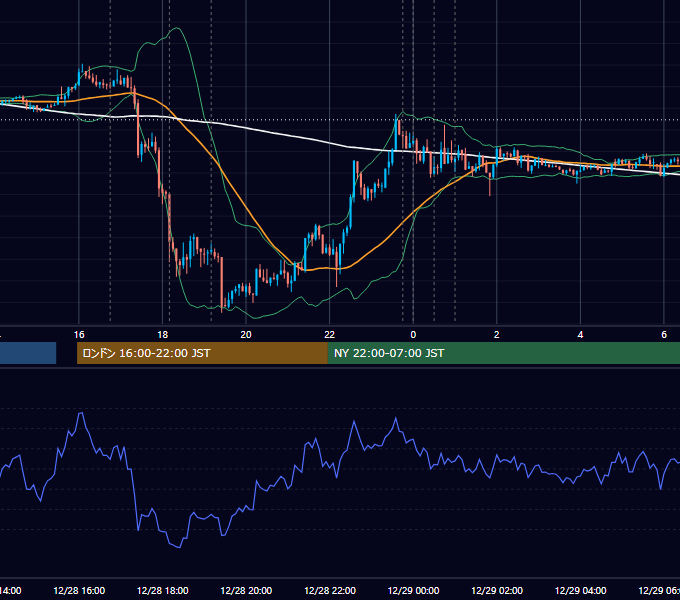Screen dimensions: 680x600
Task: Click the 0 hour label on upper axis
Action: pos(413,335)
